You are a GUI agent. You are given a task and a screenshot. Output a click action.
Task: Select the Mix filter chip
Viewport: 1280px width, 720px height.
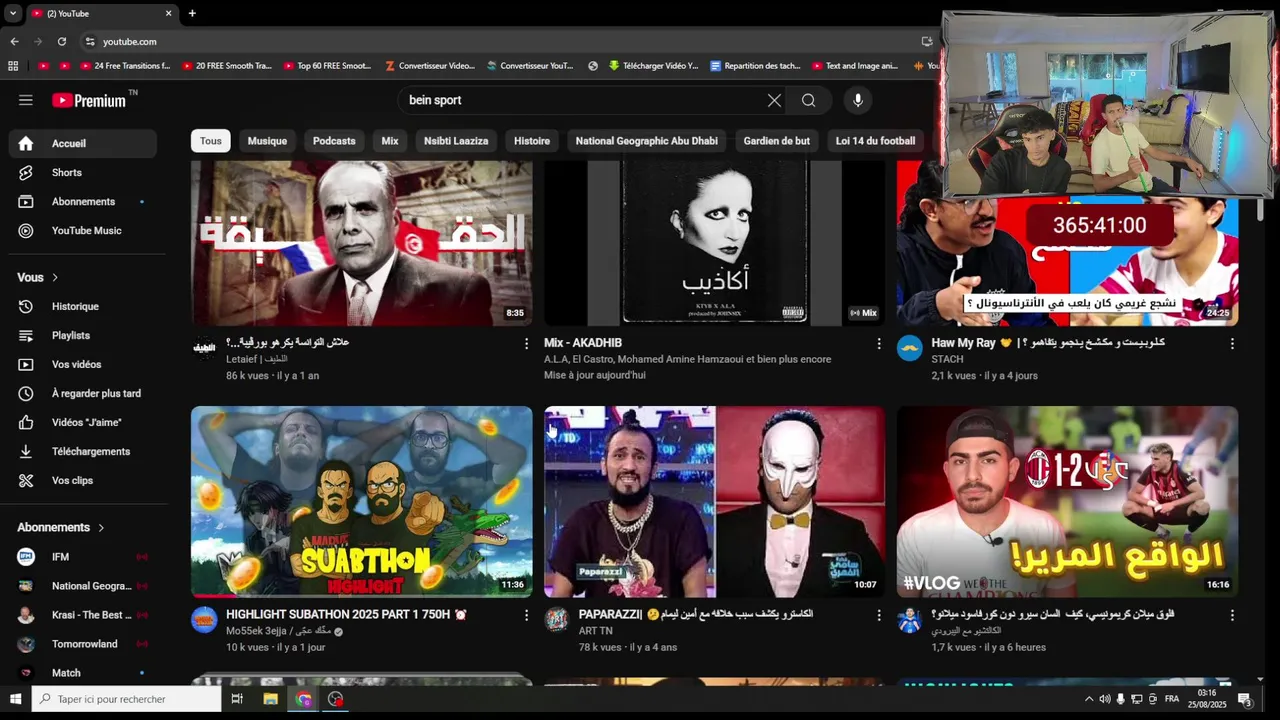tap(390, 141)
